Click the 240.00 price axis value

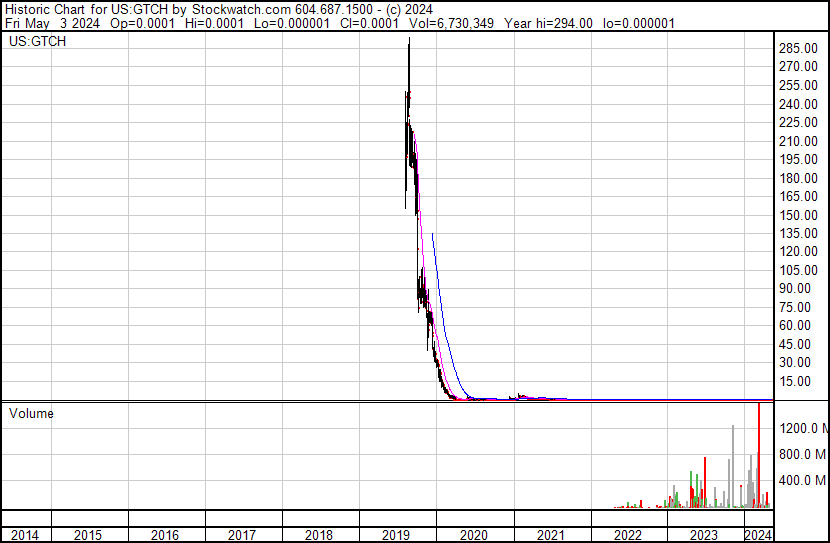[798, 104]
